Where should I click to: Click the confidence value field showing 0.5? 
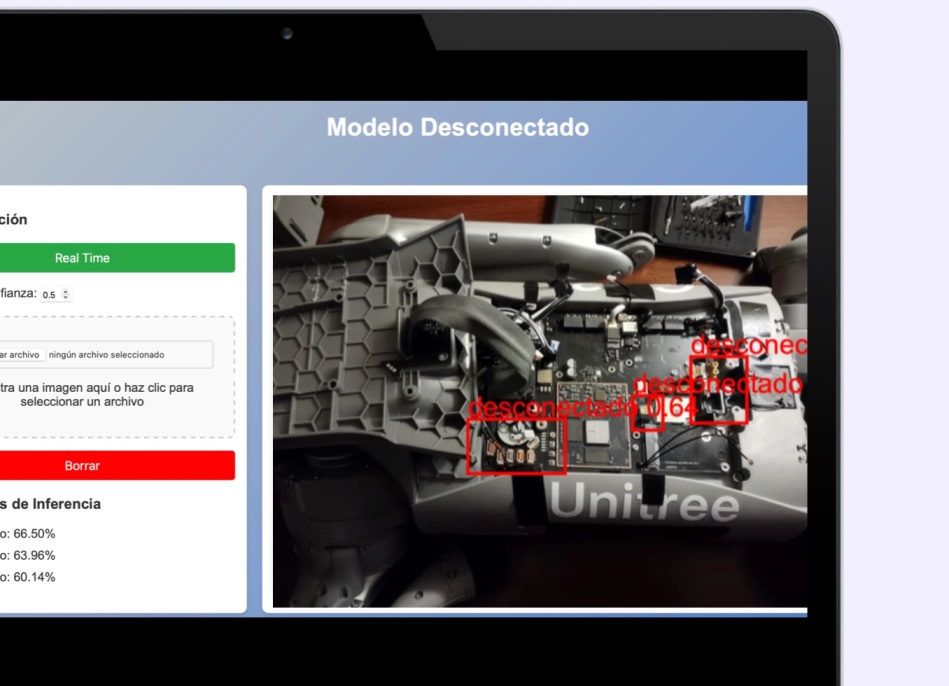[x=56, y=294]
